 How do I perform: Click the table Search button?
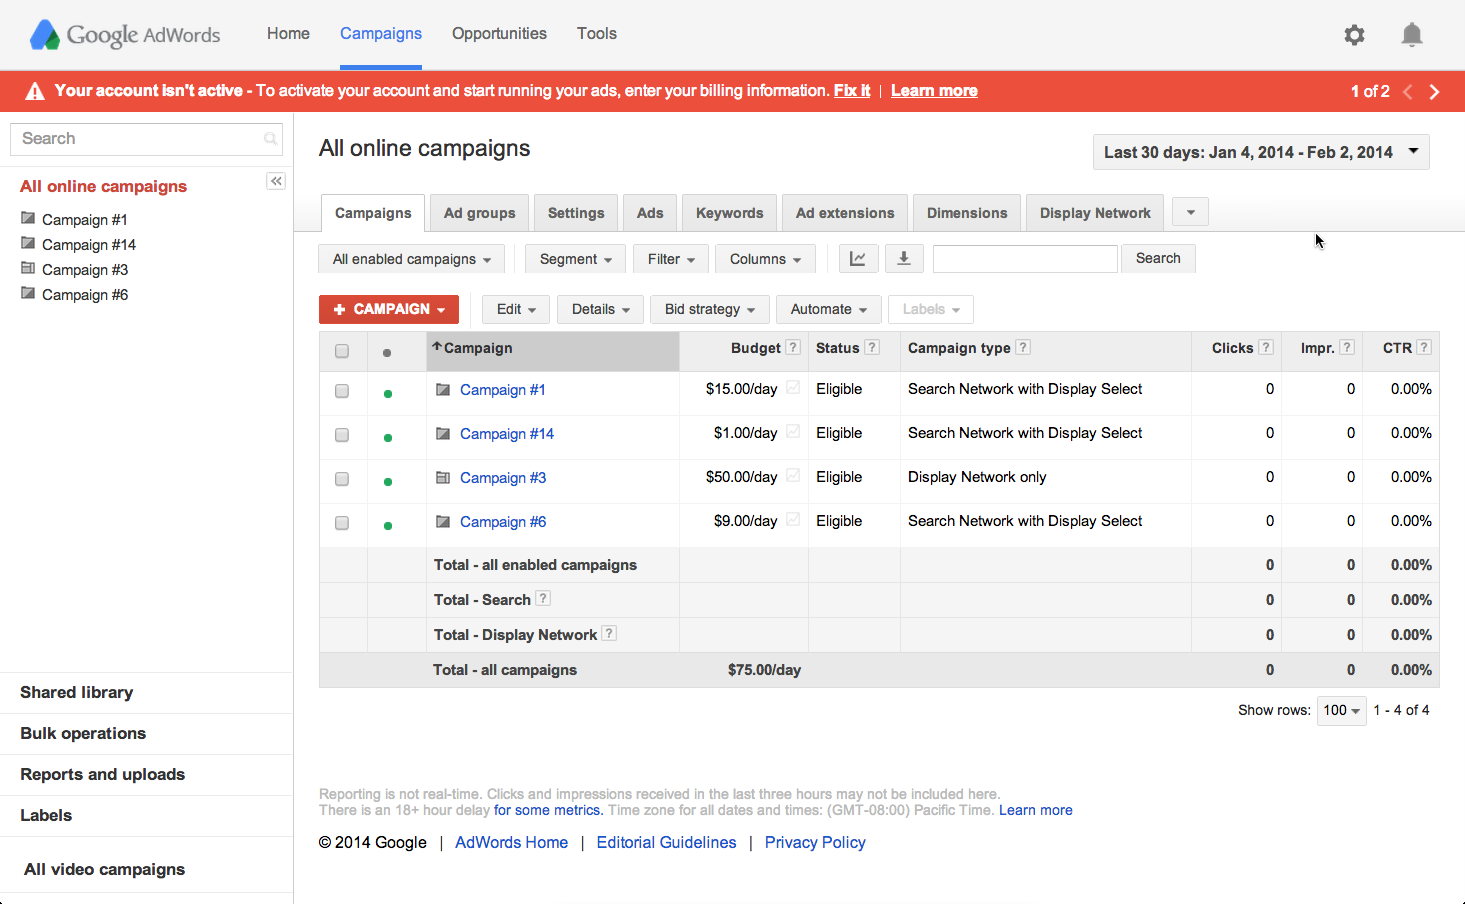point(1158,258)
